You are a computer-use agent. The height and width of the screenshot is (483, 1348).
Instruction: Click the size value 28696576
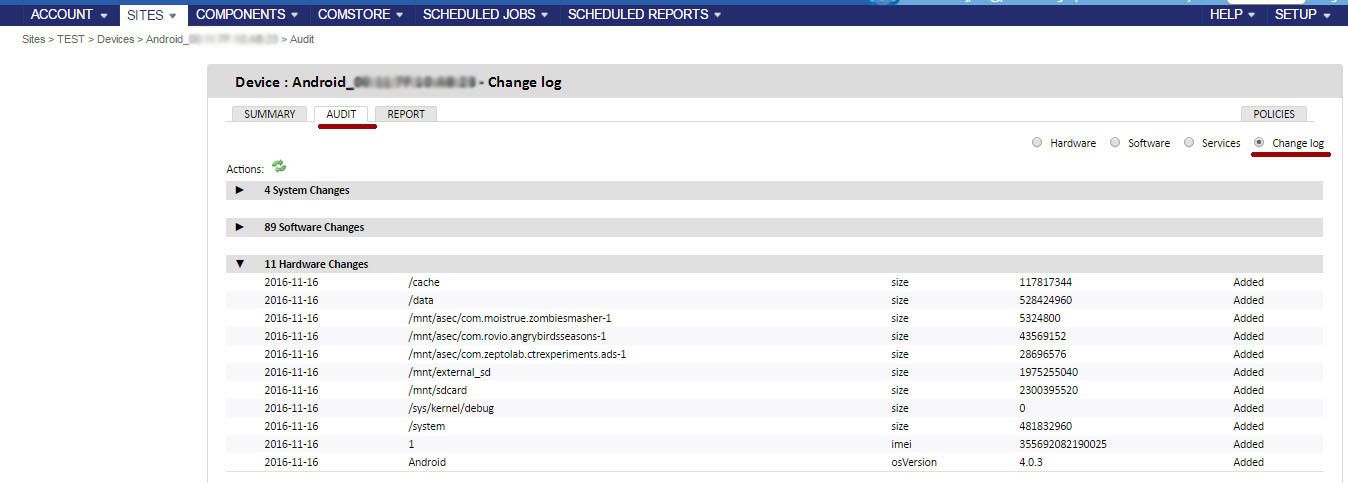pyautogui.click(x=1042, y=354)
